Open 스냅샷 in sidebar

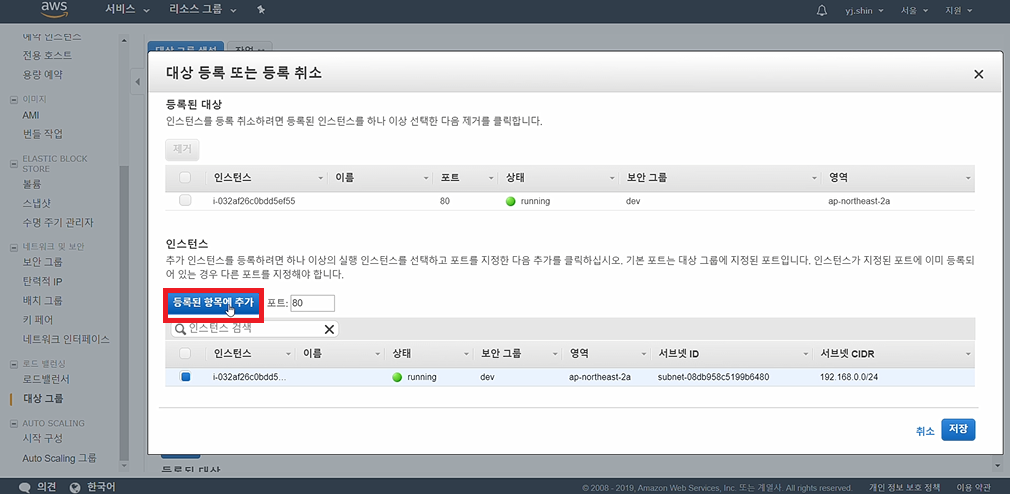pos(36,203)
